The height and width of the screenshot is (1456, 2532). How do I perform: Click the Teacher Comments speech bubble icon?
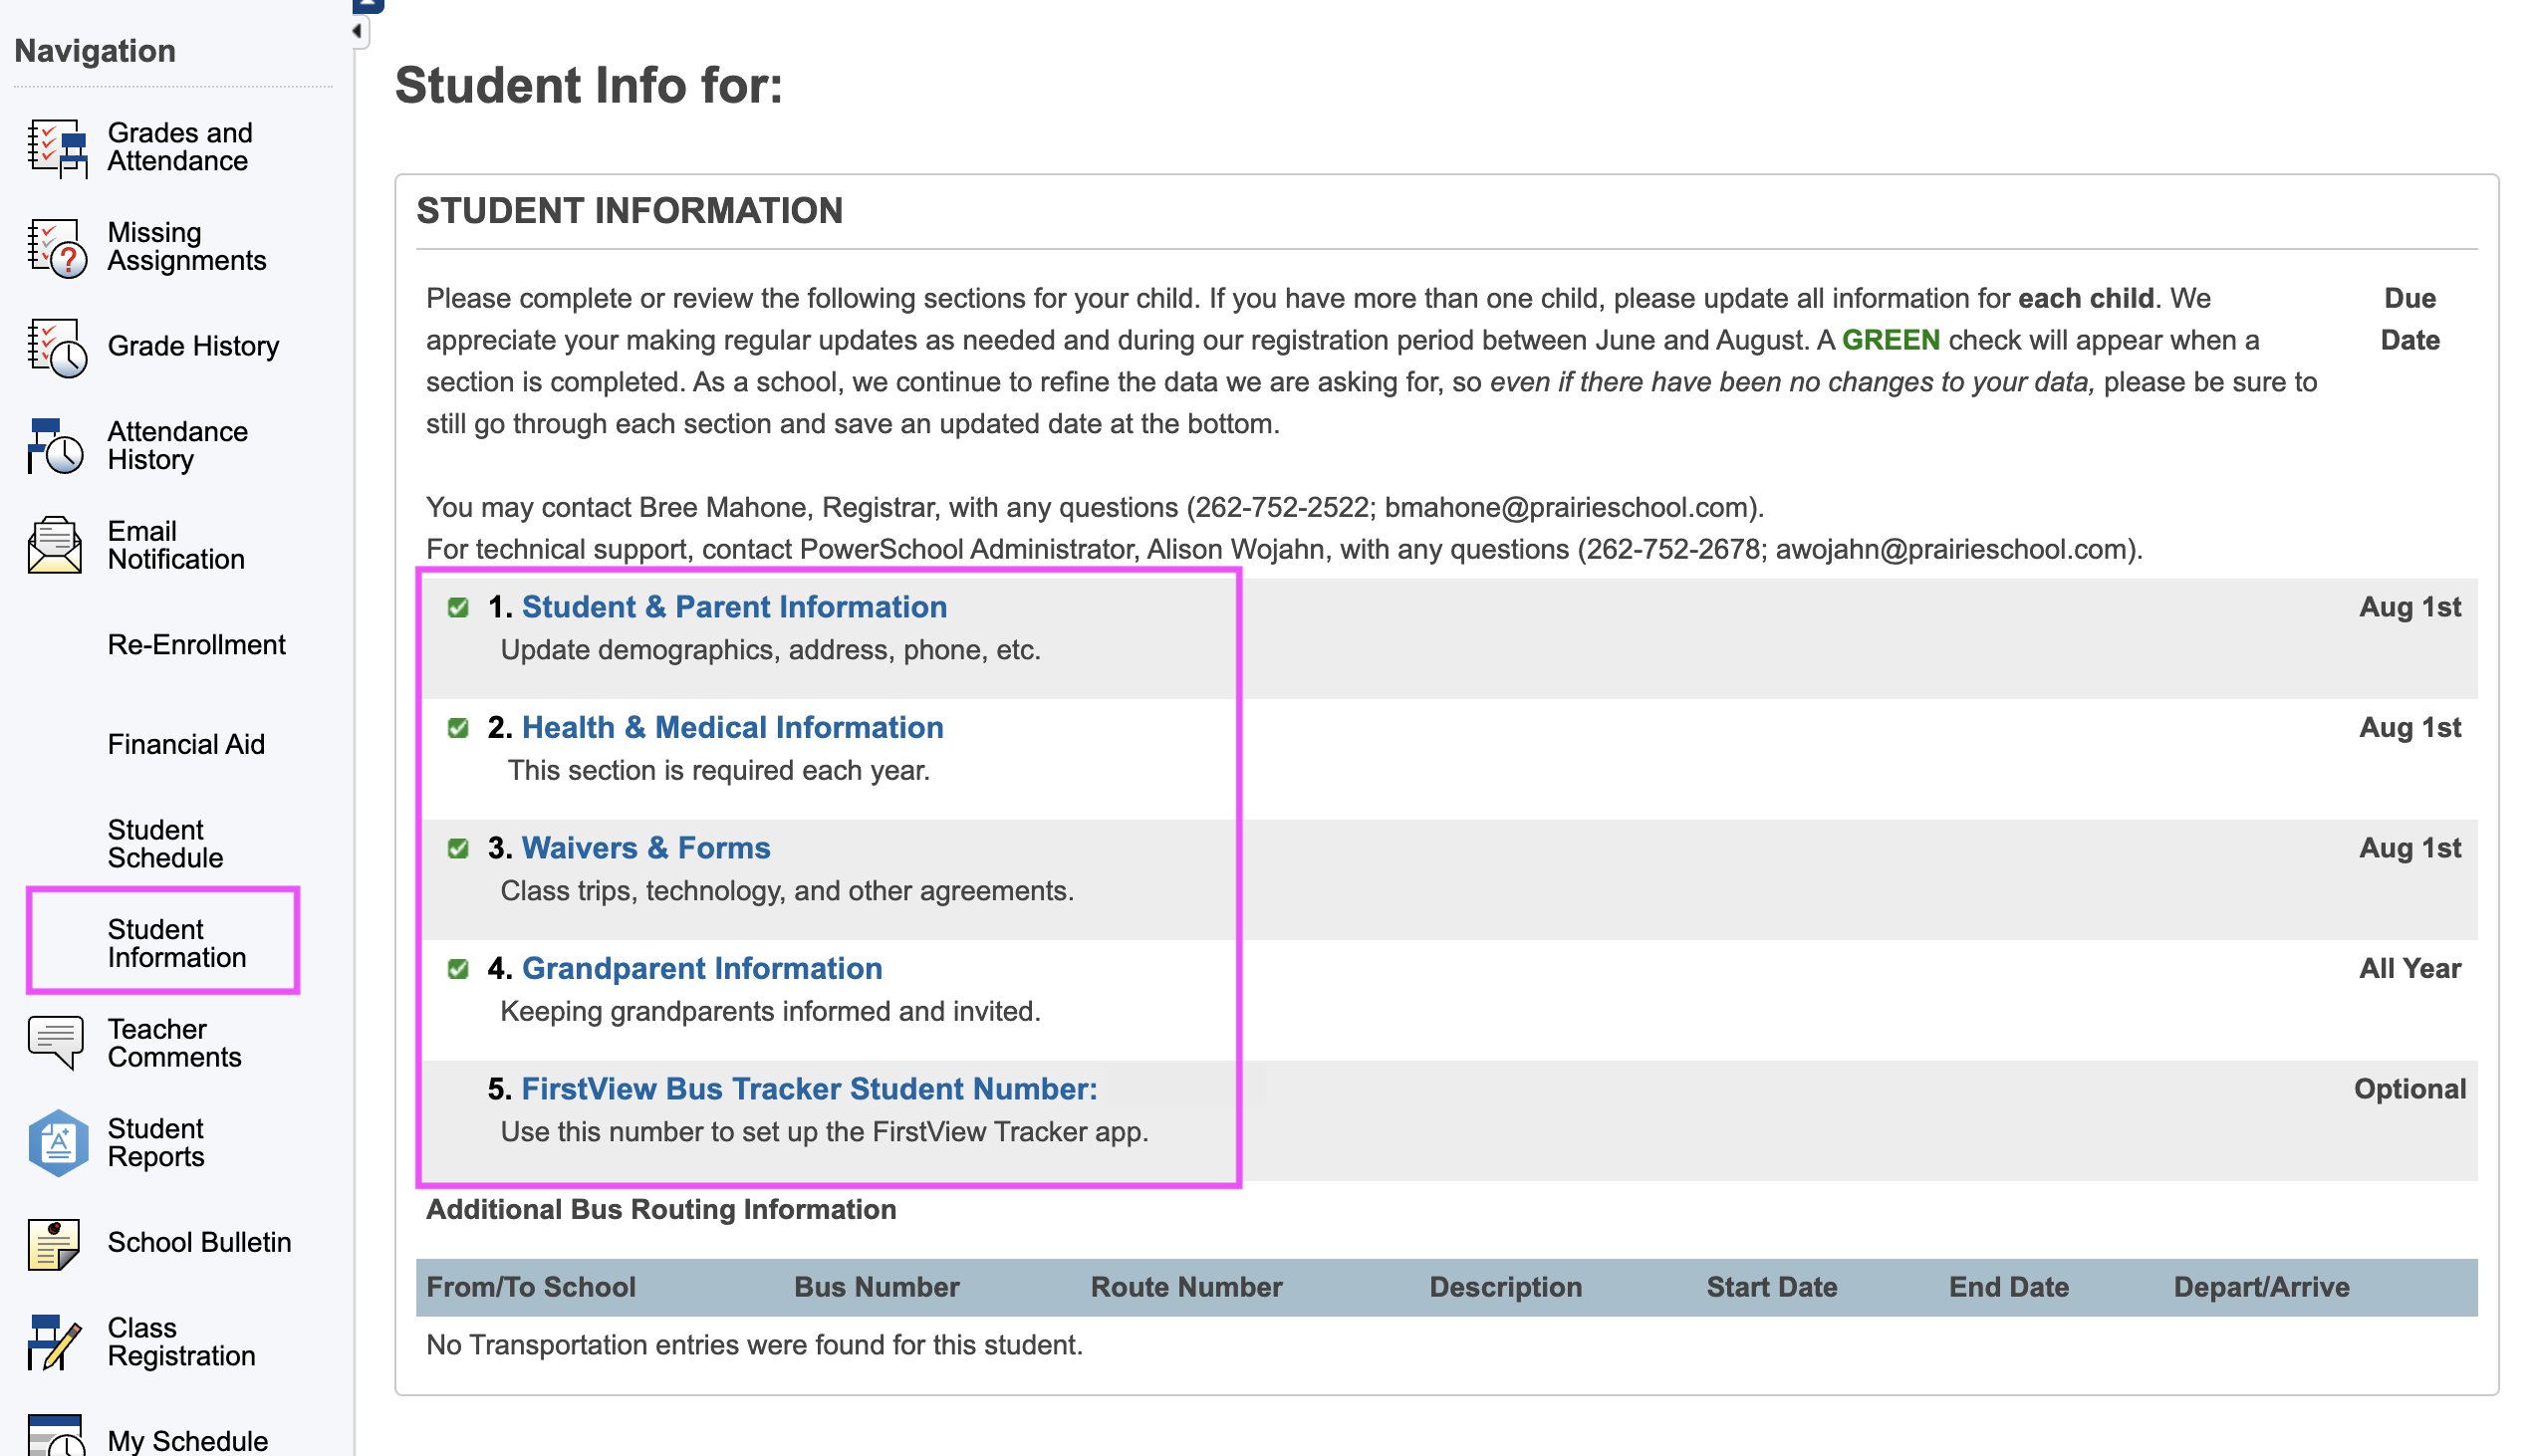click(57, 1044)
